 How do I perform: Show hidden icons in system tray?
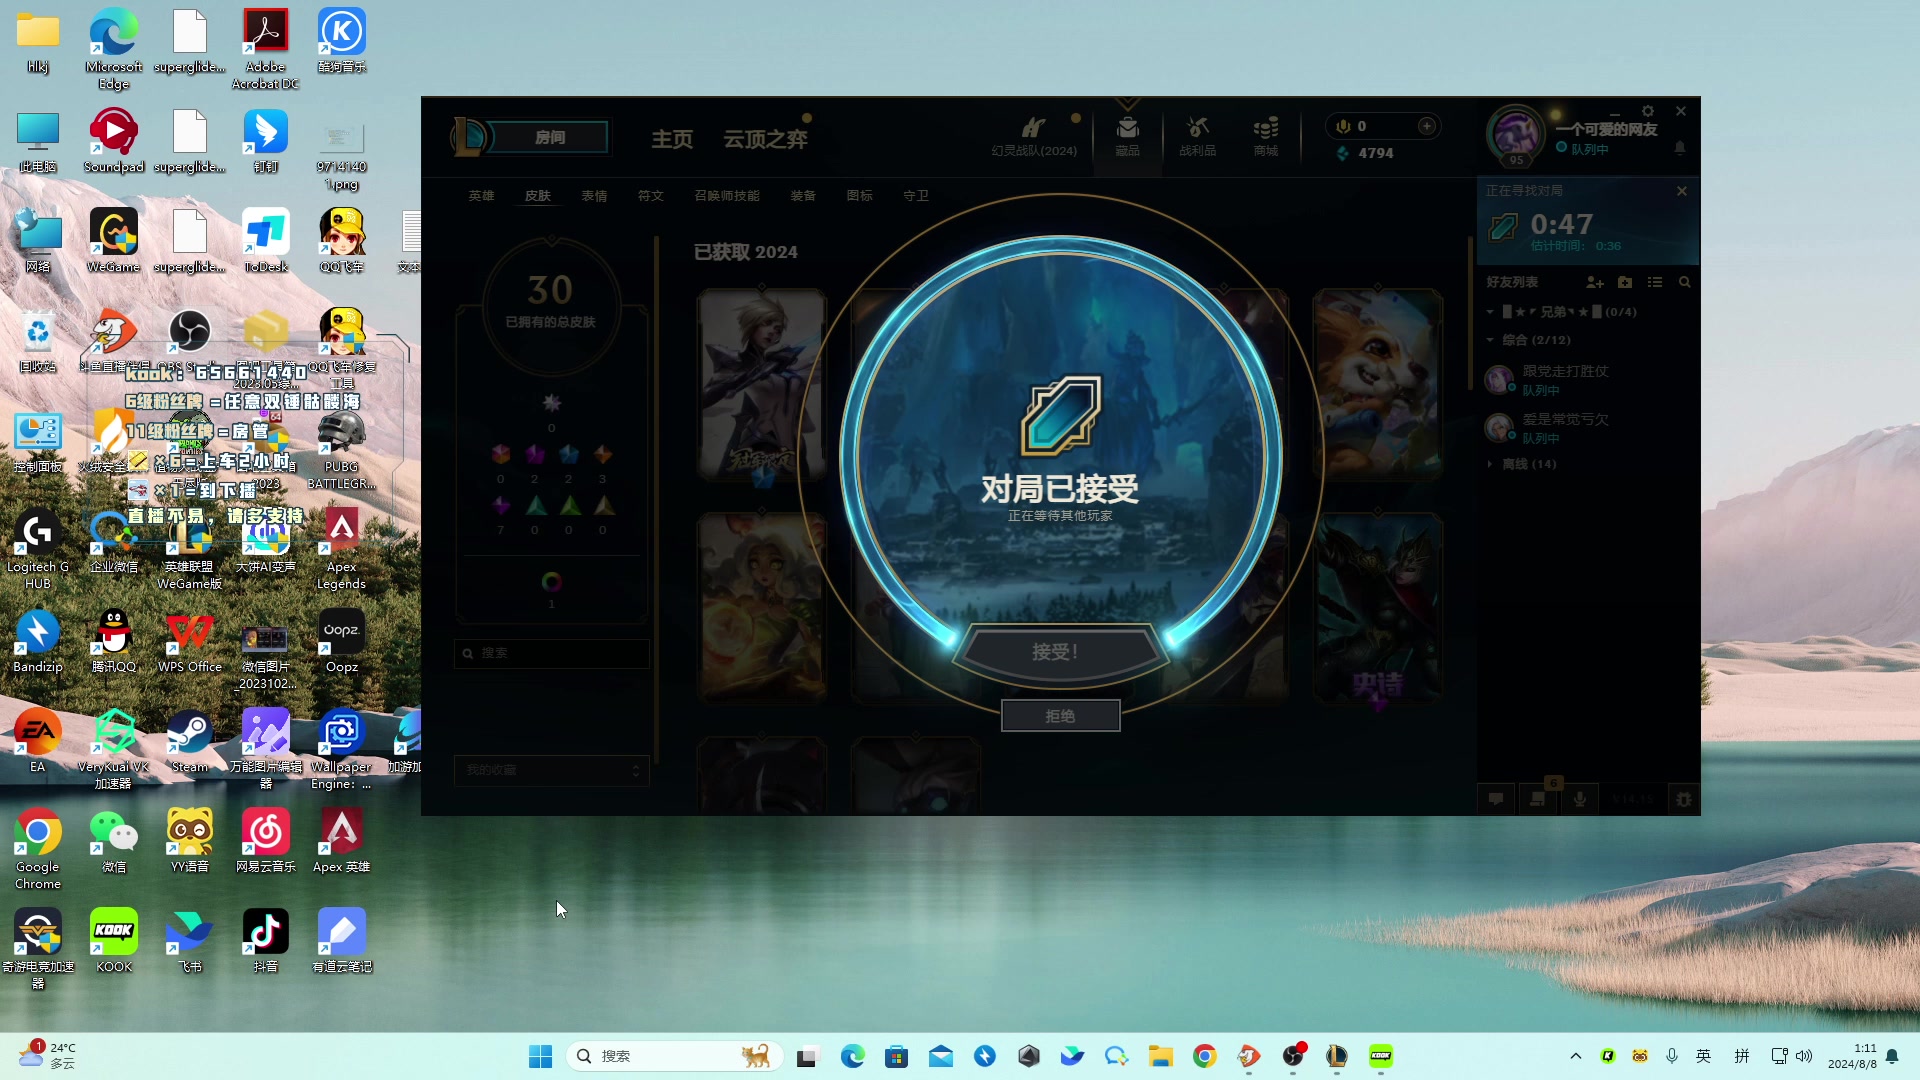pyautogui.click(x=1576, y=1056)
